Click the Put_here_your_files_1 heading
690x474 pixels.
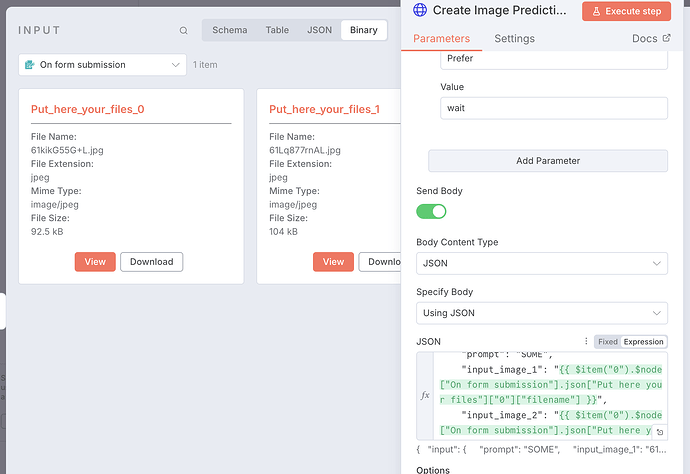(325, 109)
